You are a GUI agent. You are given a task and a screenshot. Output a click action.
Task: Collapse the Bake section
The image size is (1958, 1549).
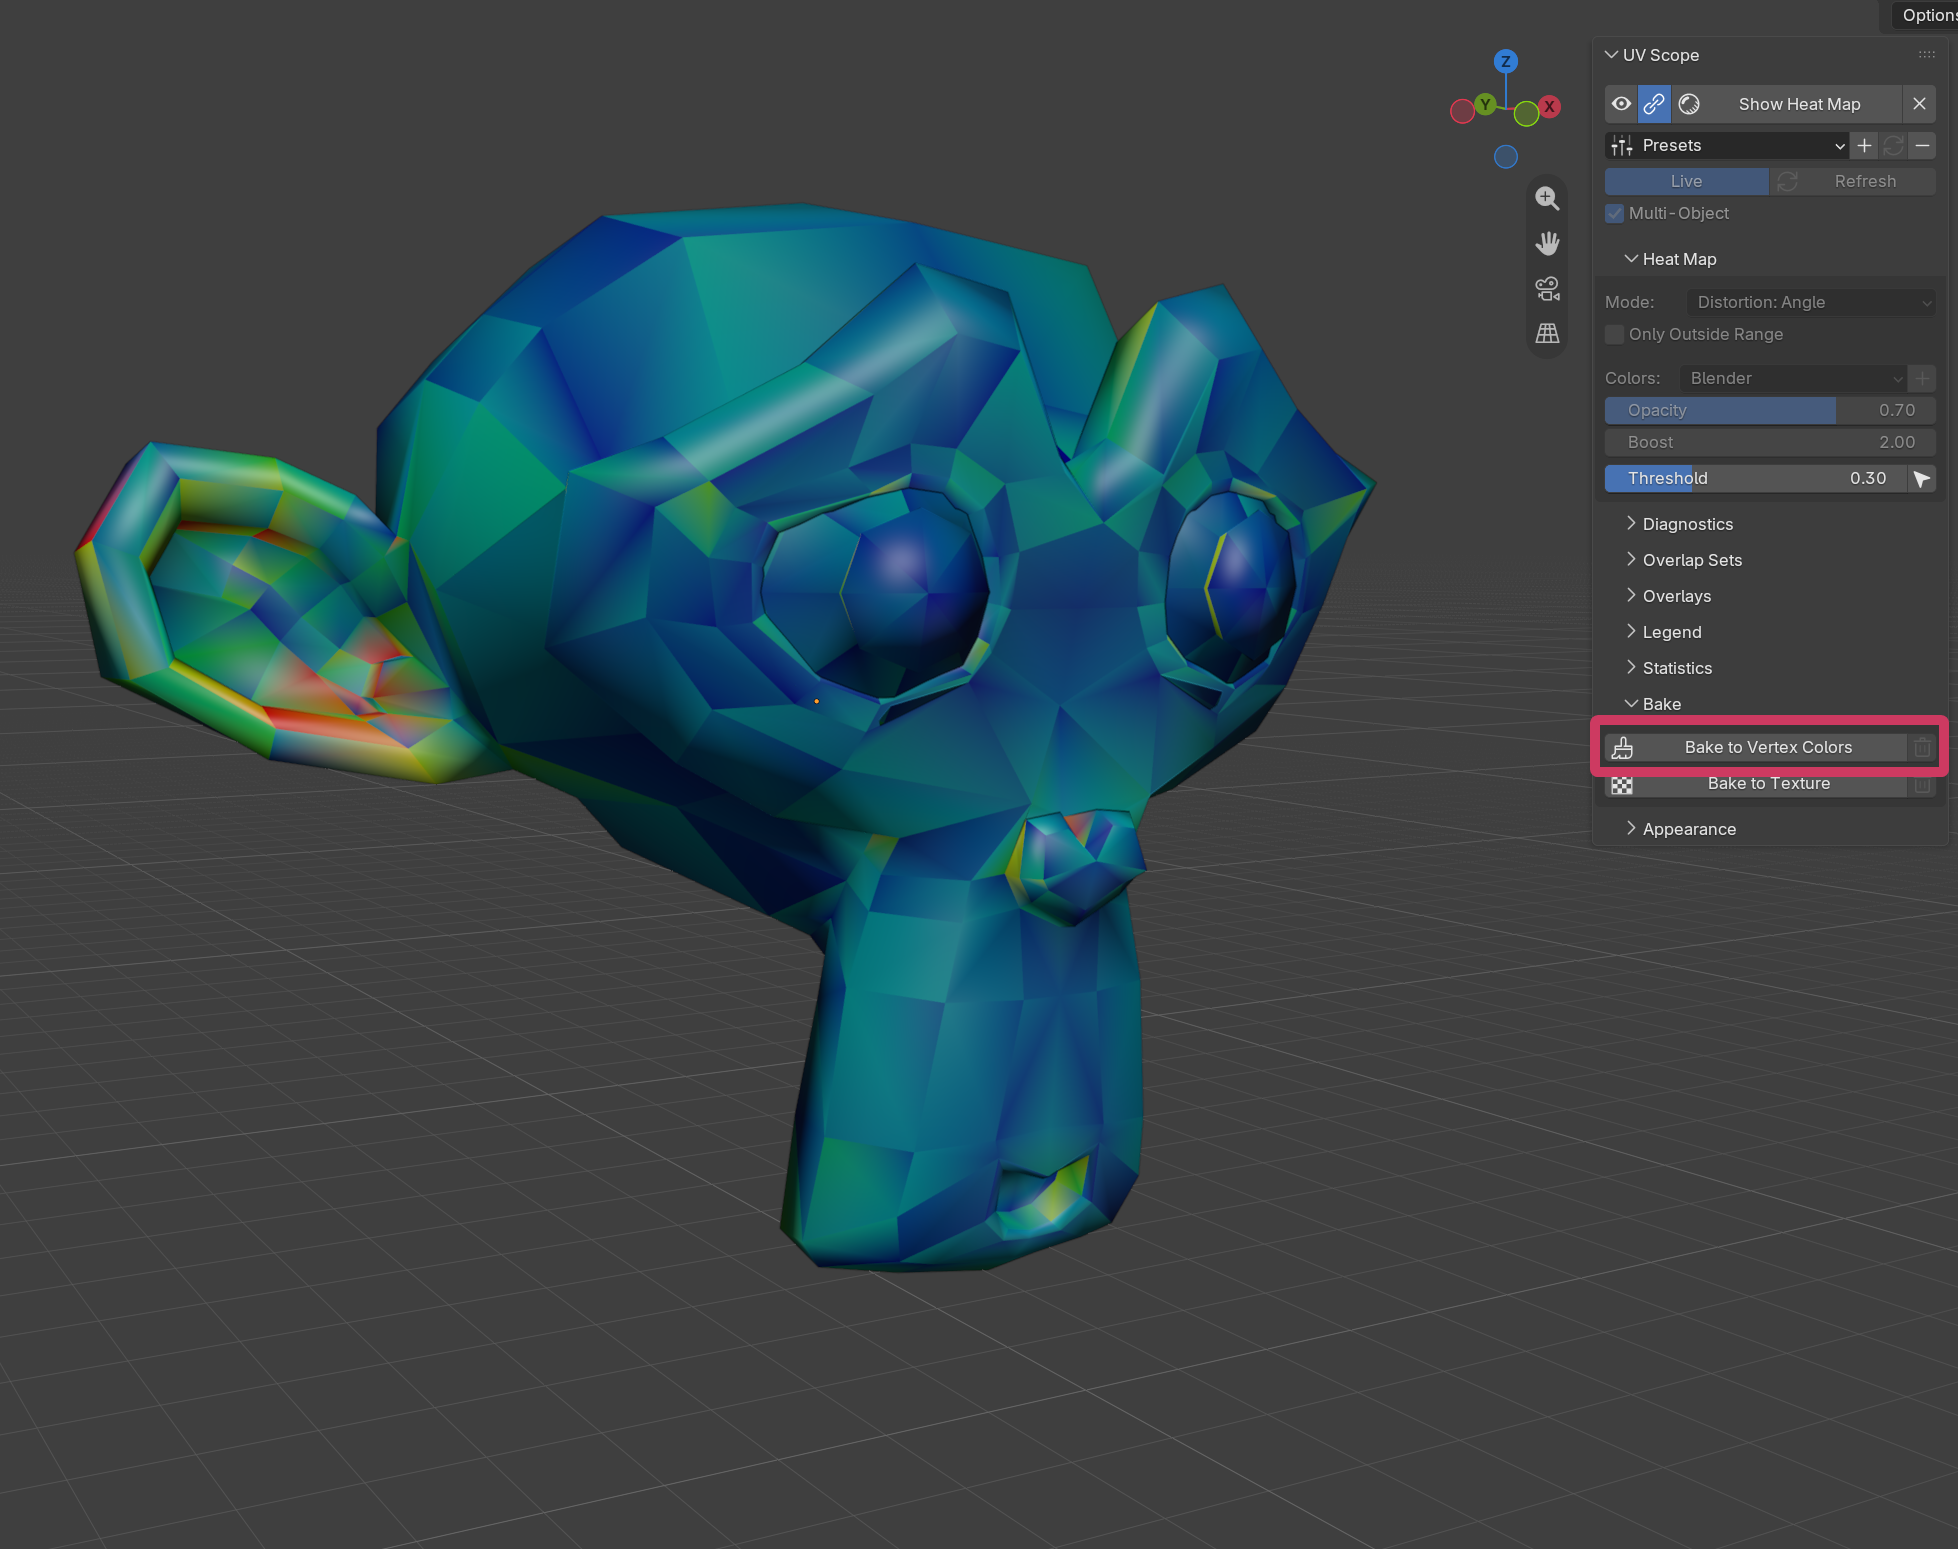pos(1653,704)
